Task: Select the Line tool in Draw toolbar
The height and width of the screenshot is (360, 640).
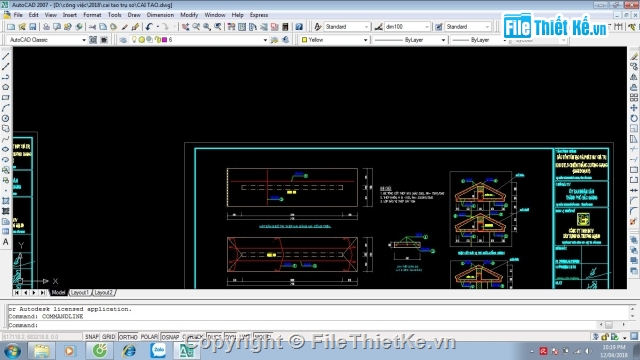Action: tap(6, 56)
